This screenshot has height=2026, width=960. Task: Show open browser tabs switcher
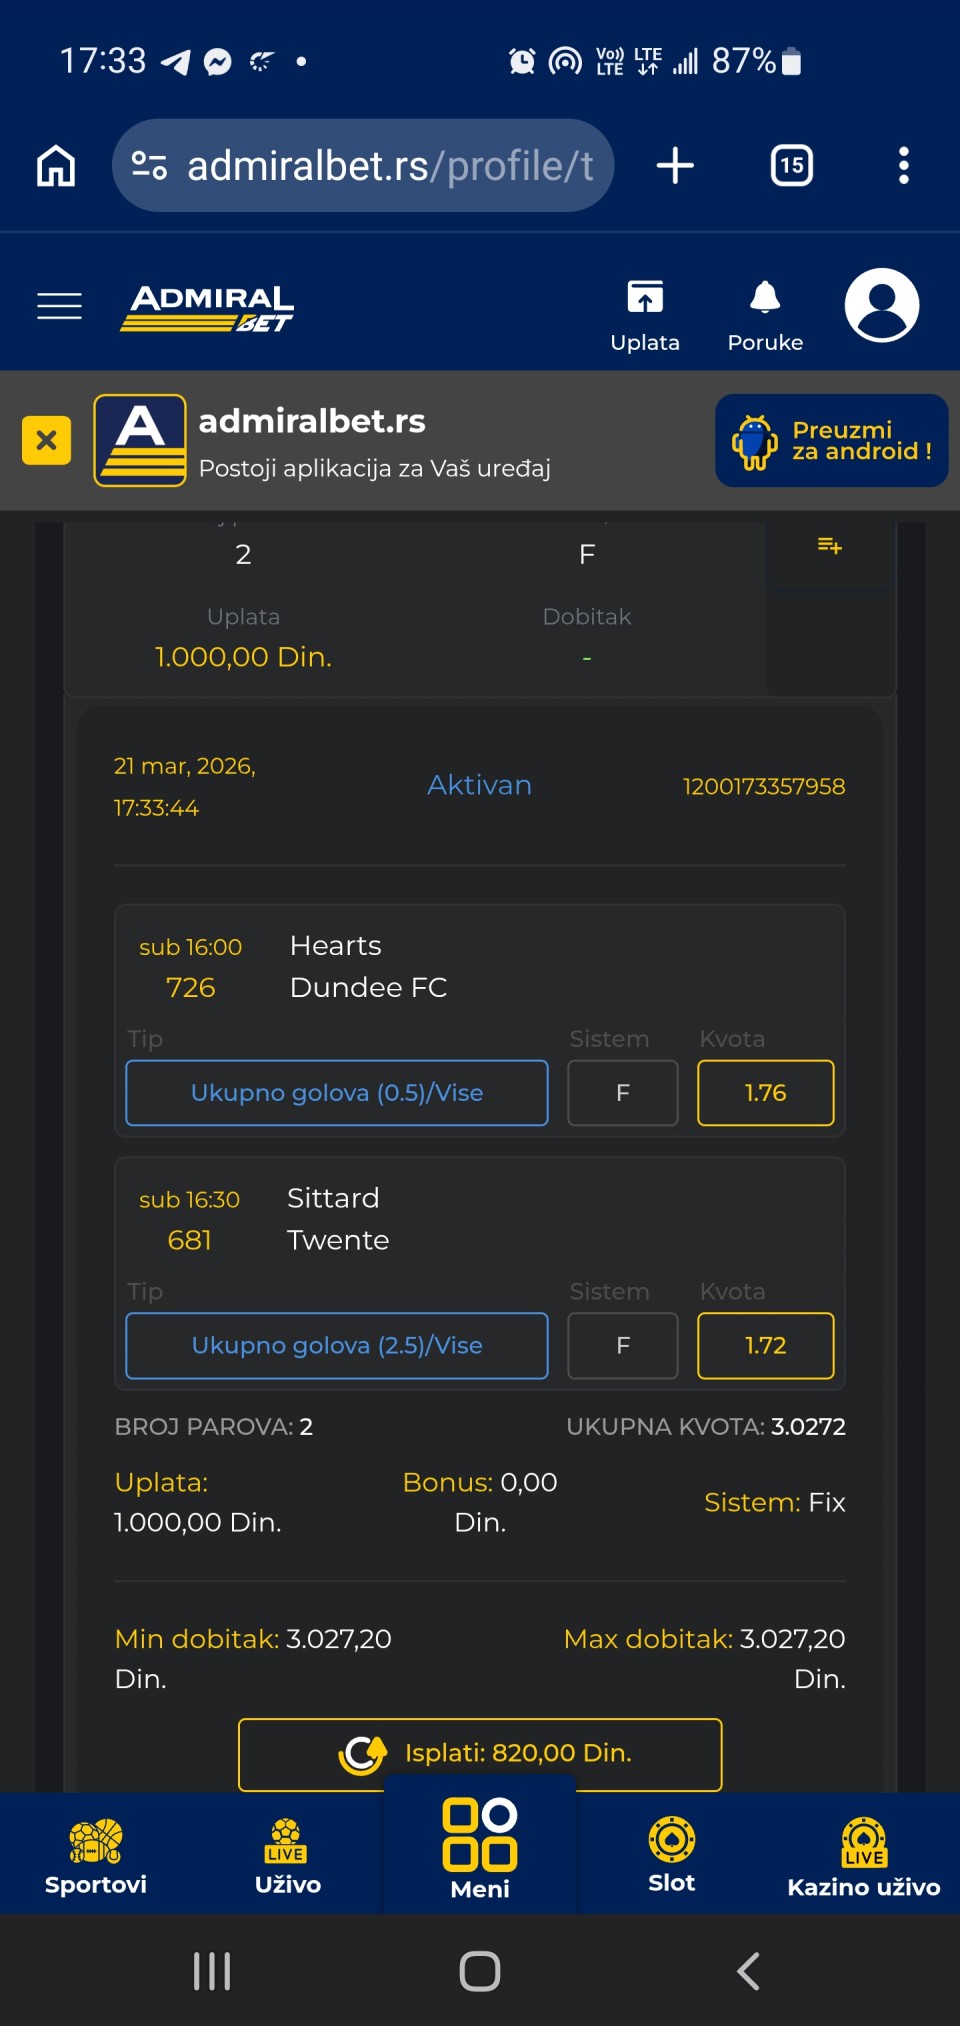click(x=791, y=166)
